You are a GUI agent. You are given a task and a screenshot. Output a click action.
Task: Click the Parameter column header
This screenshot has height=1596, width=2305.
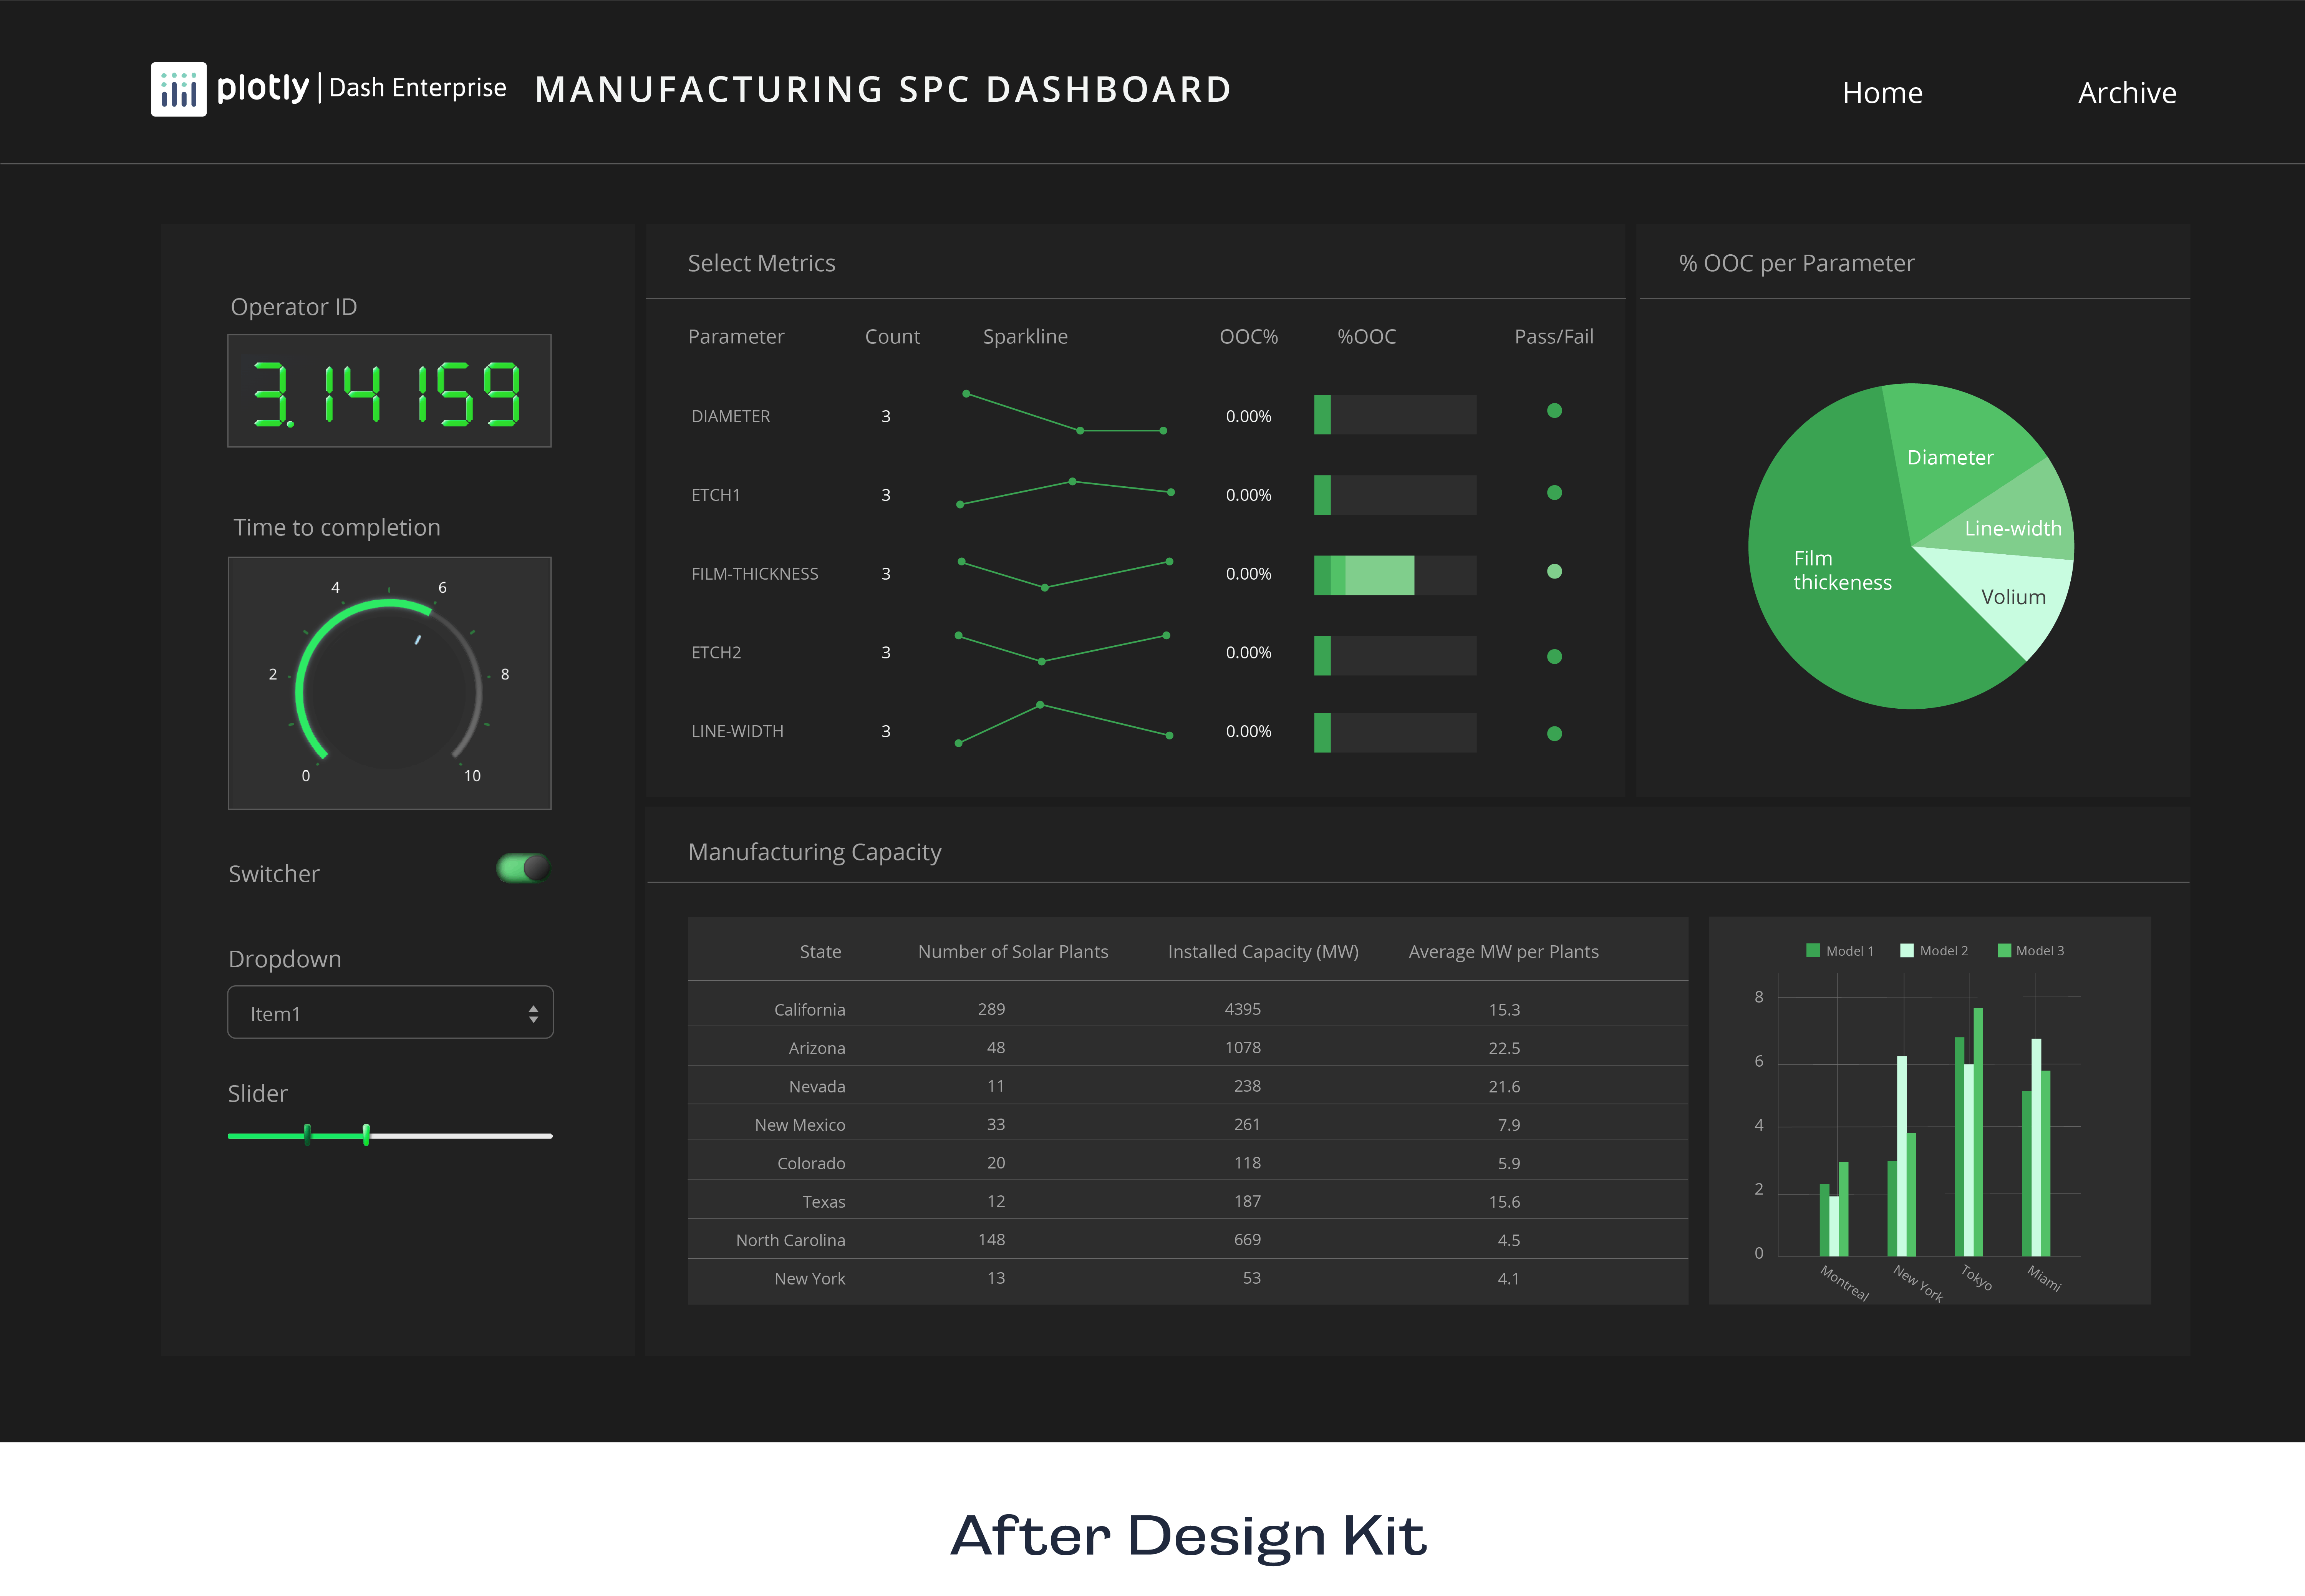736,337
